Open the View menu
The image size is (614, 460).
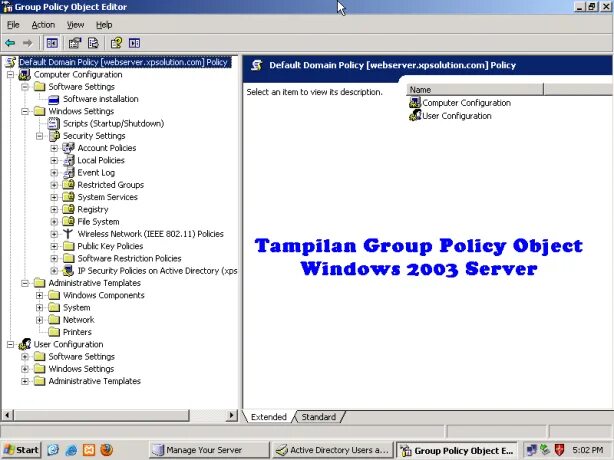[75, 25]
